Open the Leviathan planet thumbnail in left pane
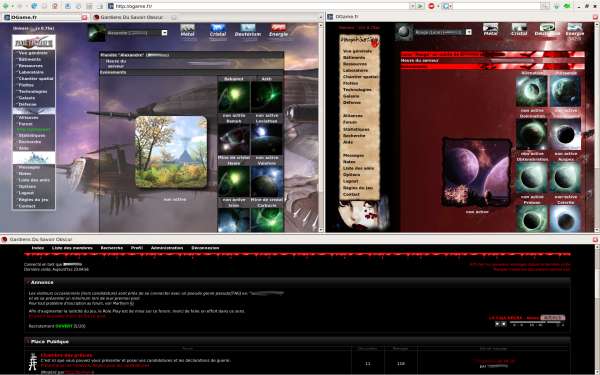 pos(267,139)
